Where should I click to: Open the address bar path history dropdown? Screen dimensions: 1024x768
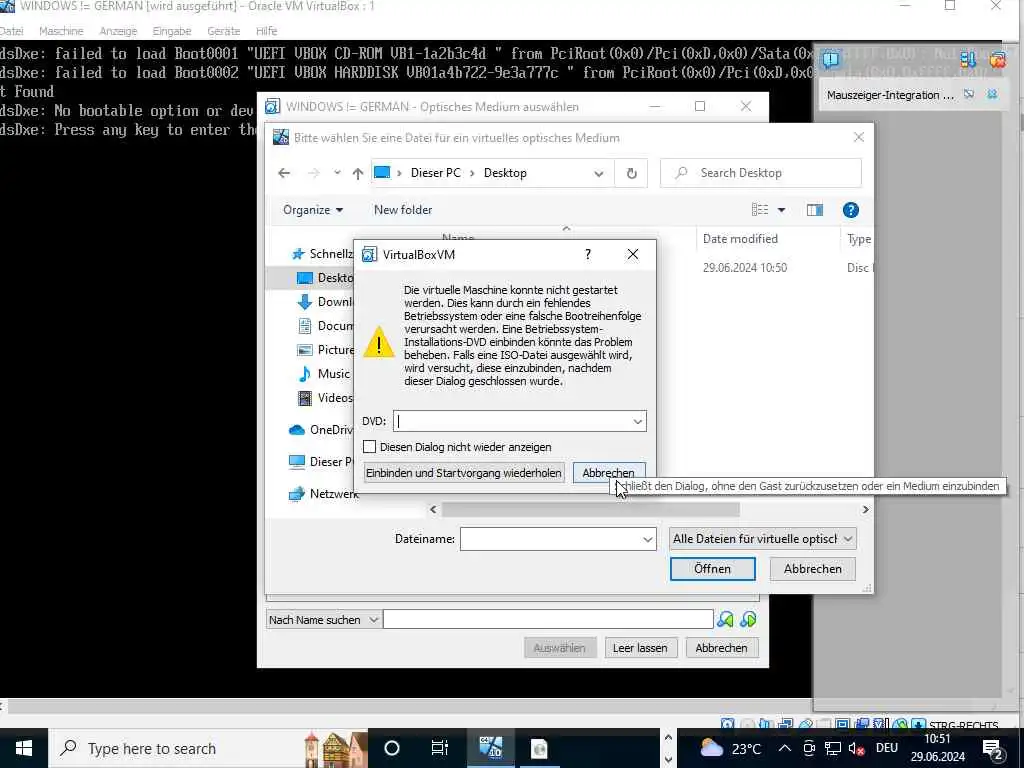point(599,173)
